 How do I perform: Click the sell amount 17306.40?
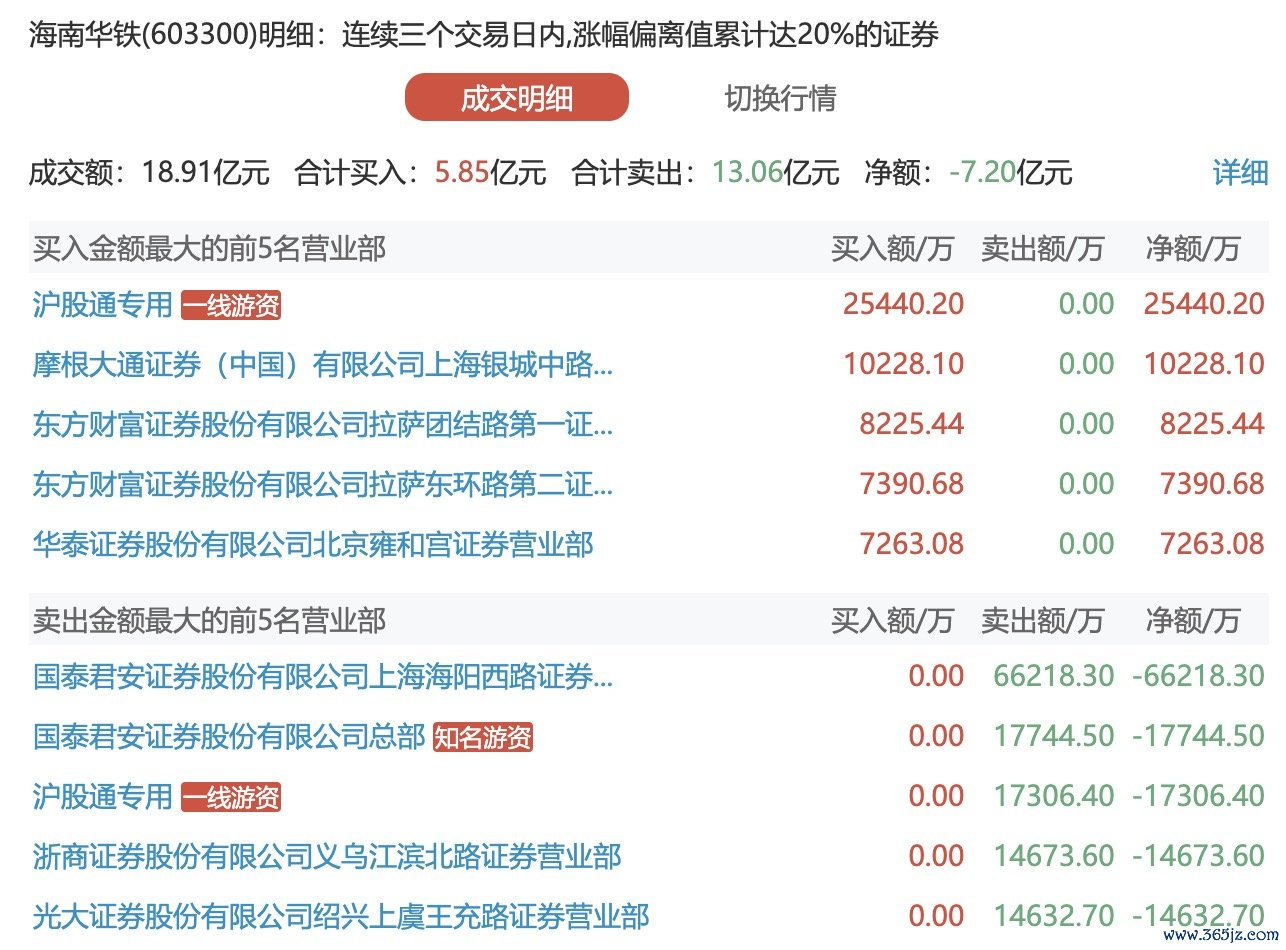pyautogui.click(x=1054, y=796)
